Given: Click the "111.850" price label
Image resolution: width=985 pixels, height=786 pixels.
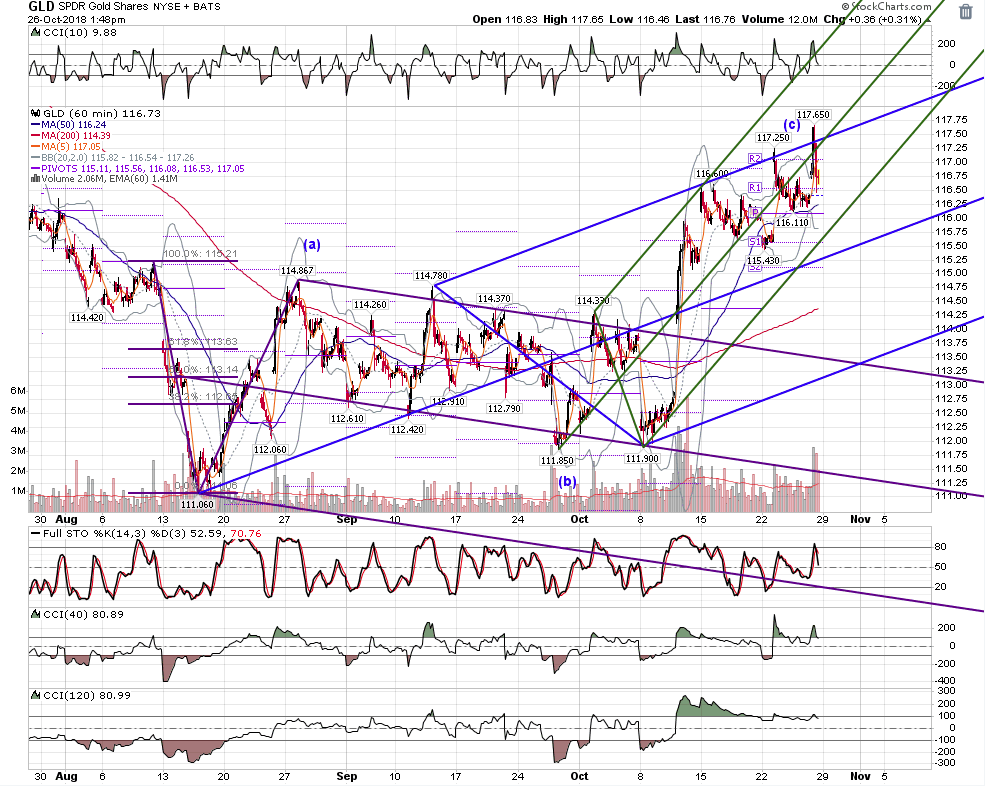Looking at the screenshot, I should 557,461.
